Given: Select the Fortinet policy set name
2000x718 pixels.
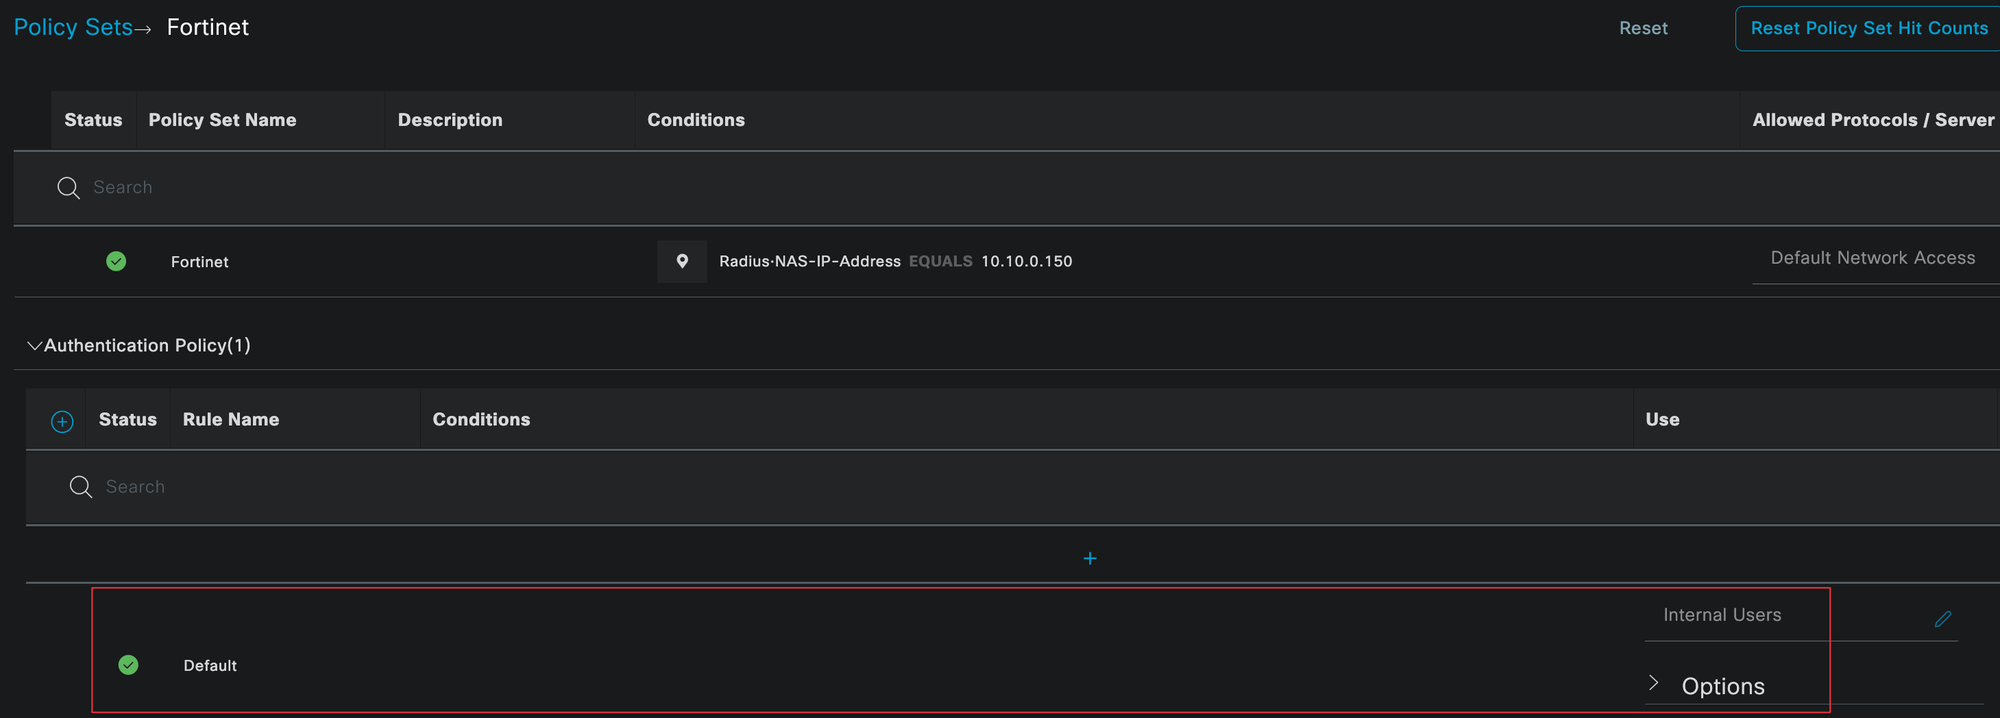Looking at the screenshot, I should pos(200,262).
